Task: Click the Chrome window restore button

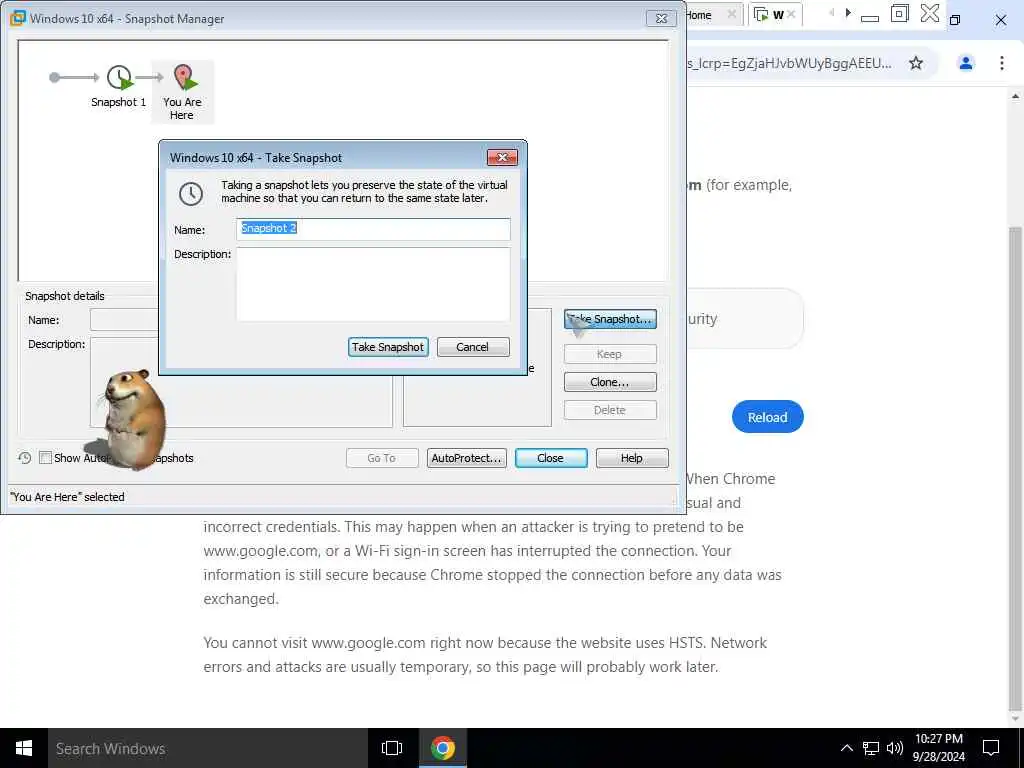Action: pyautogui.click(x=955, y=20)
